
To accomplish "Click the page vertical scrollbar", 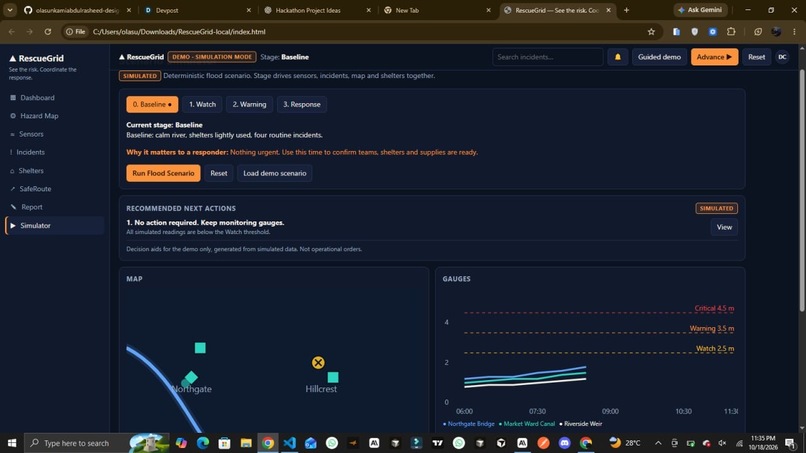I will point(802,190).
